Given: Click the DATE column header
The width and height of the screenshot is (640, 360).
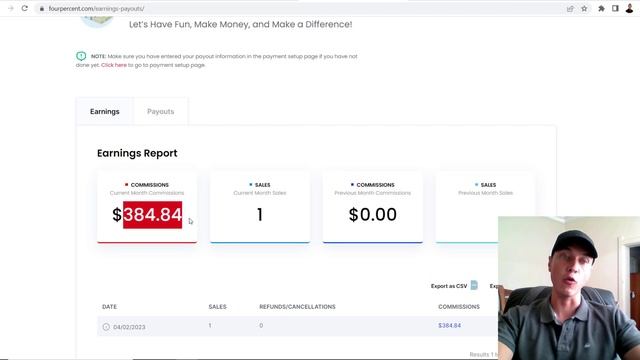Looking at the screenshot, I should pos(109,307).
